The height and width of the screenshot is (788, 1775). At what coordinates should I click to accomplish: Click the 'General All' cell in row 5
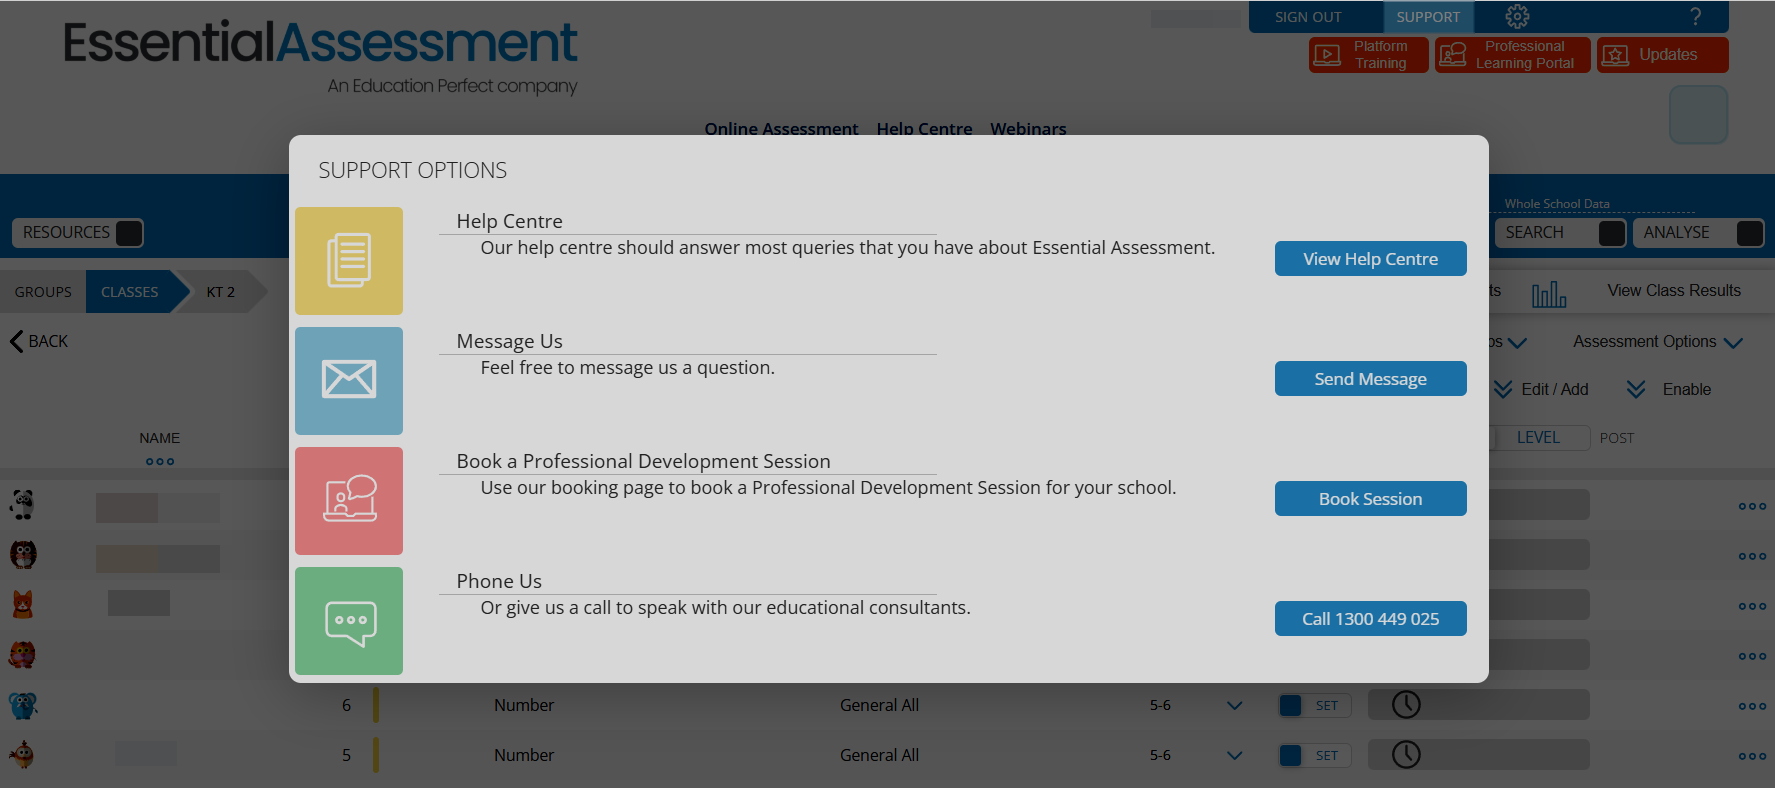tap(879, 755)
